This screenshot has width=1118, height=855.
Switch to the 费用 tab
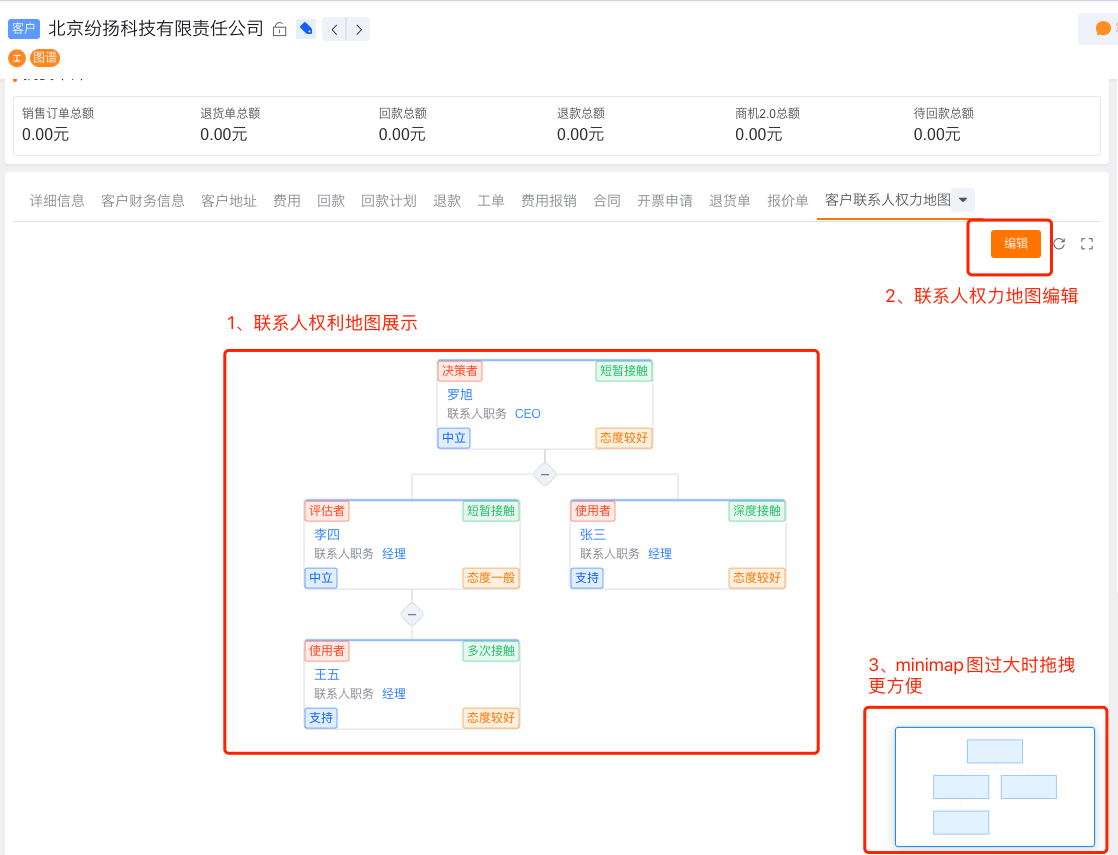coord(287,201)
